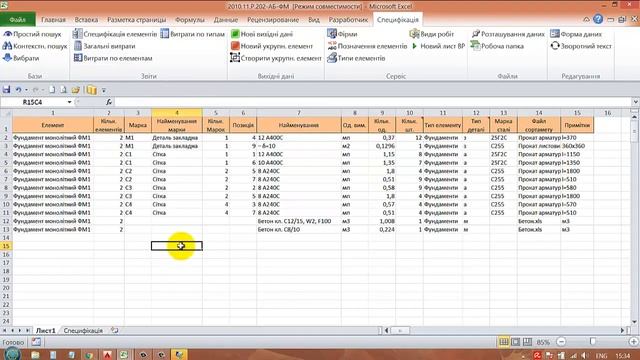Open the Данные ribbon tab

coord(226,20)
